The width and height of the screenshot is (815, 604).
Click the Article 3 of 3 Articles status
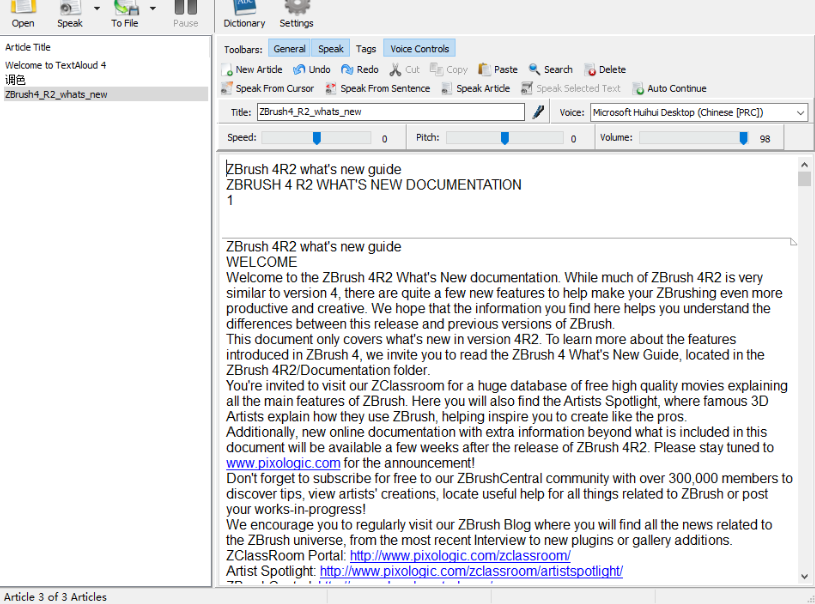click(x=55, y=597)
